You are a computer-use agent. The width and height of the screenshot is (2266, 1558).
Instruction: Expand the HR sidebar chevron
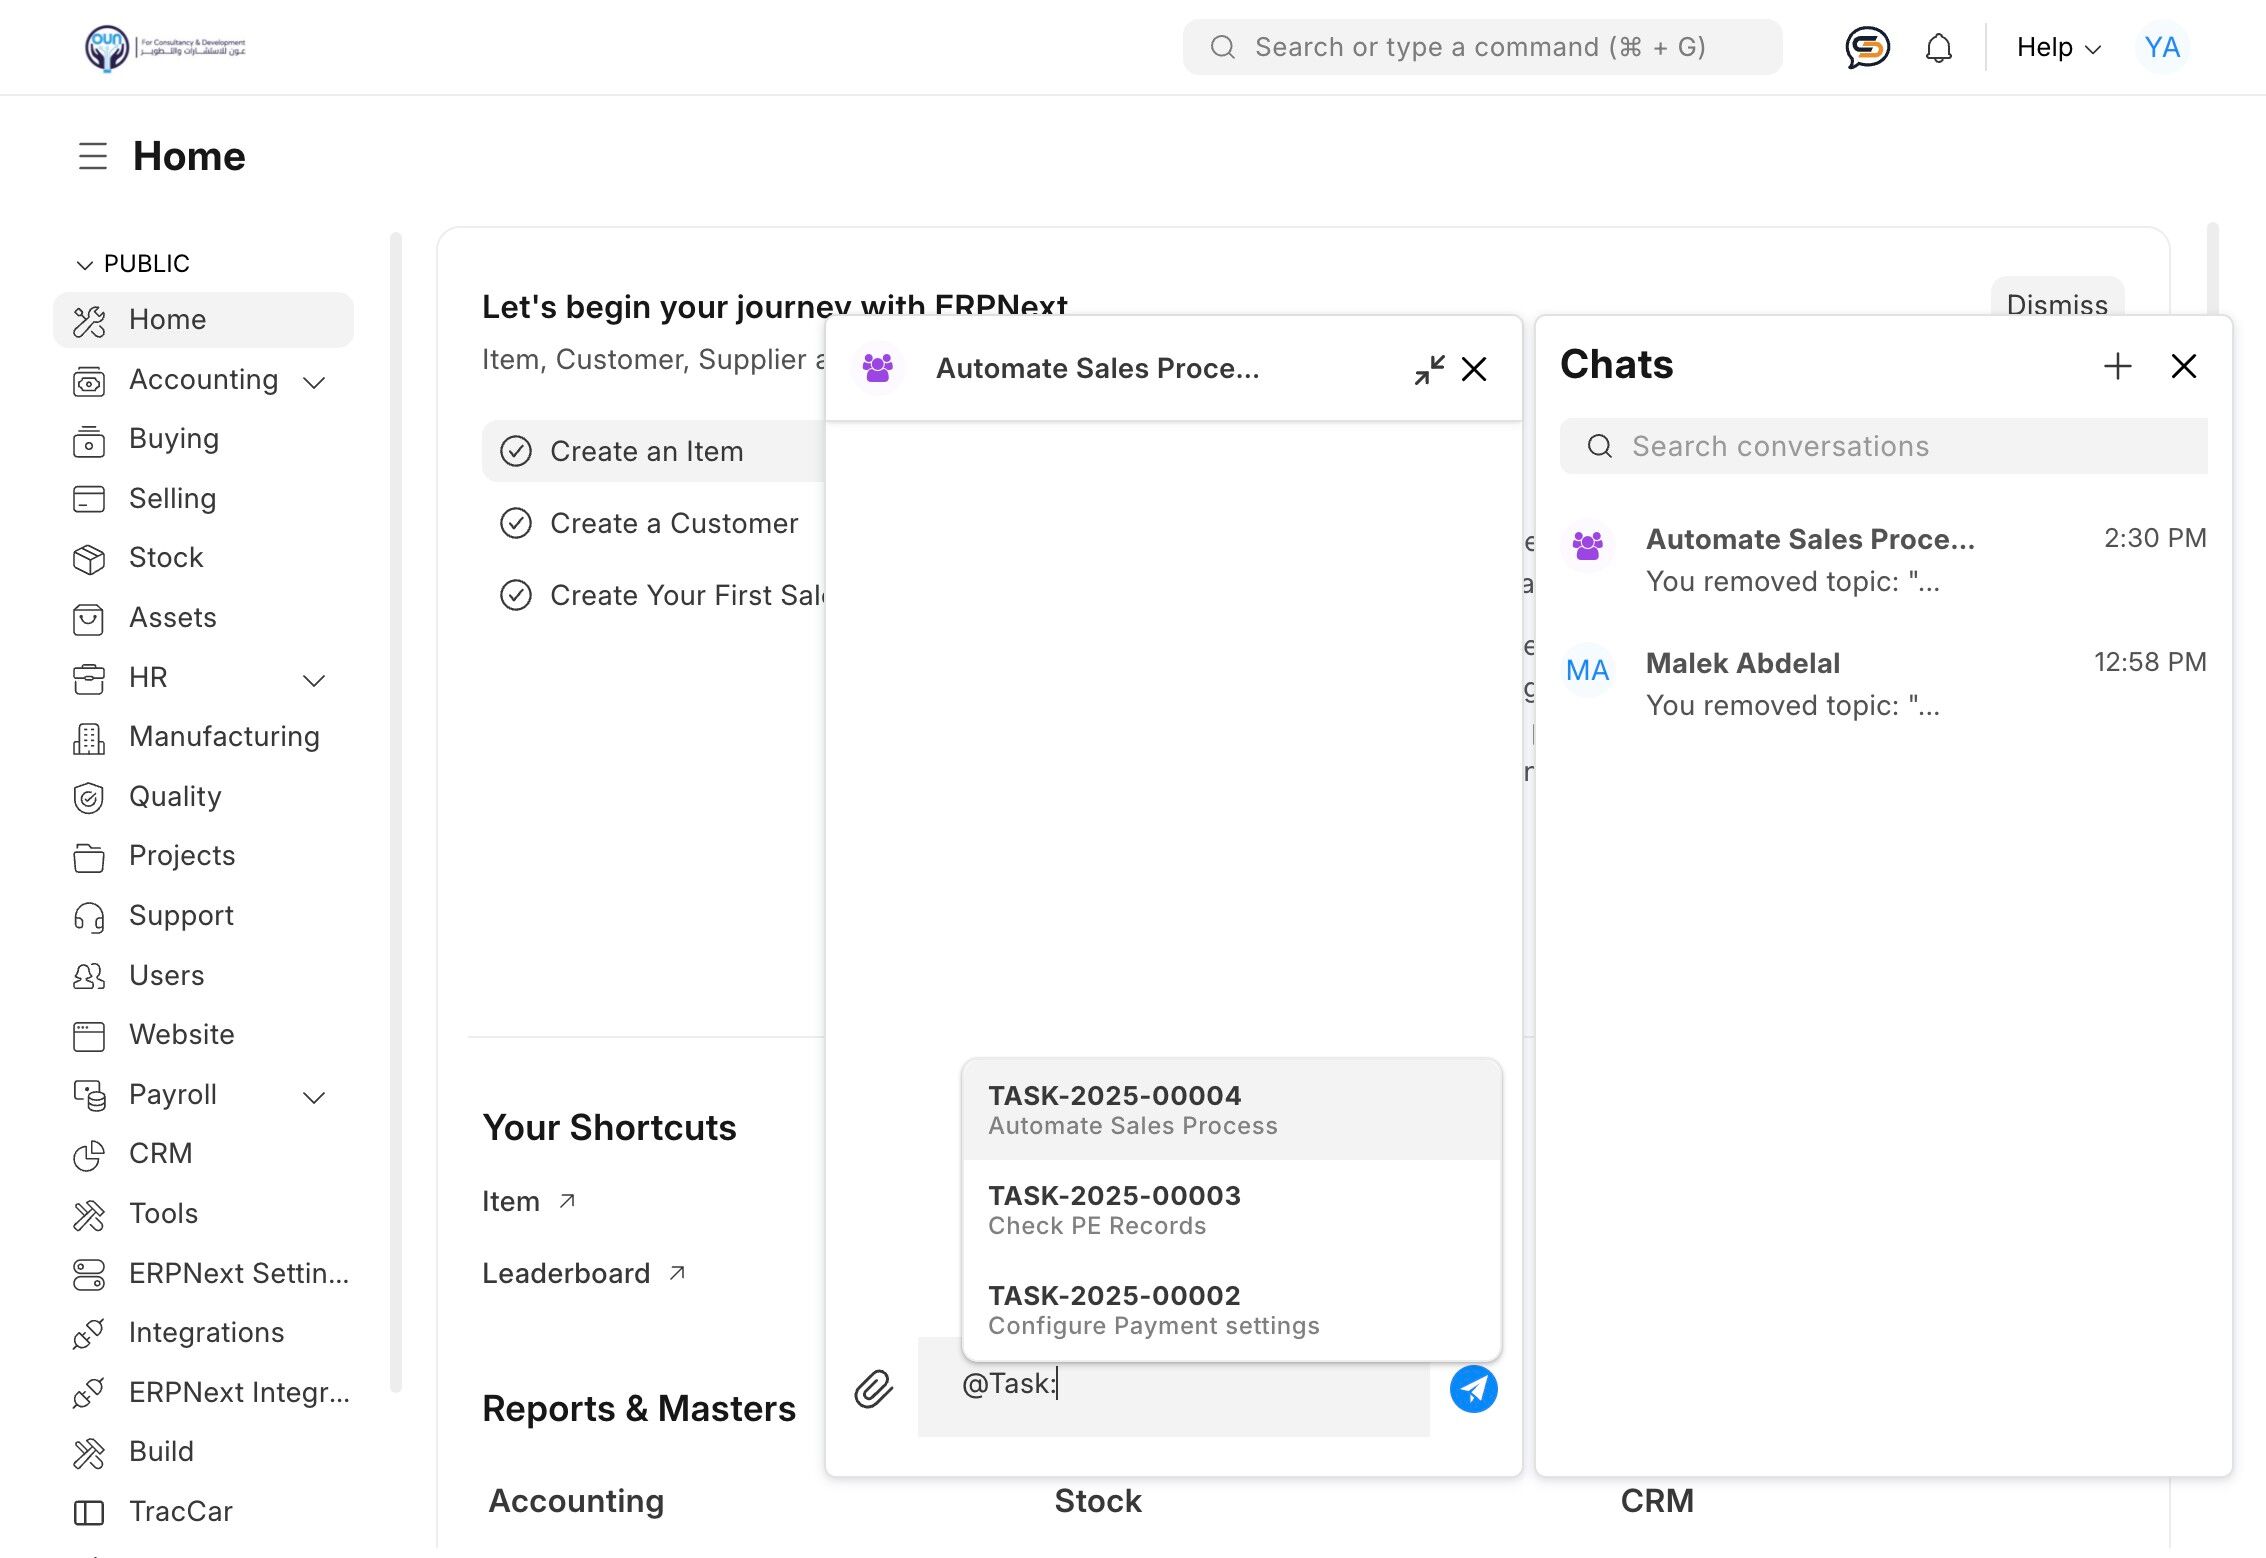point(314,680)
